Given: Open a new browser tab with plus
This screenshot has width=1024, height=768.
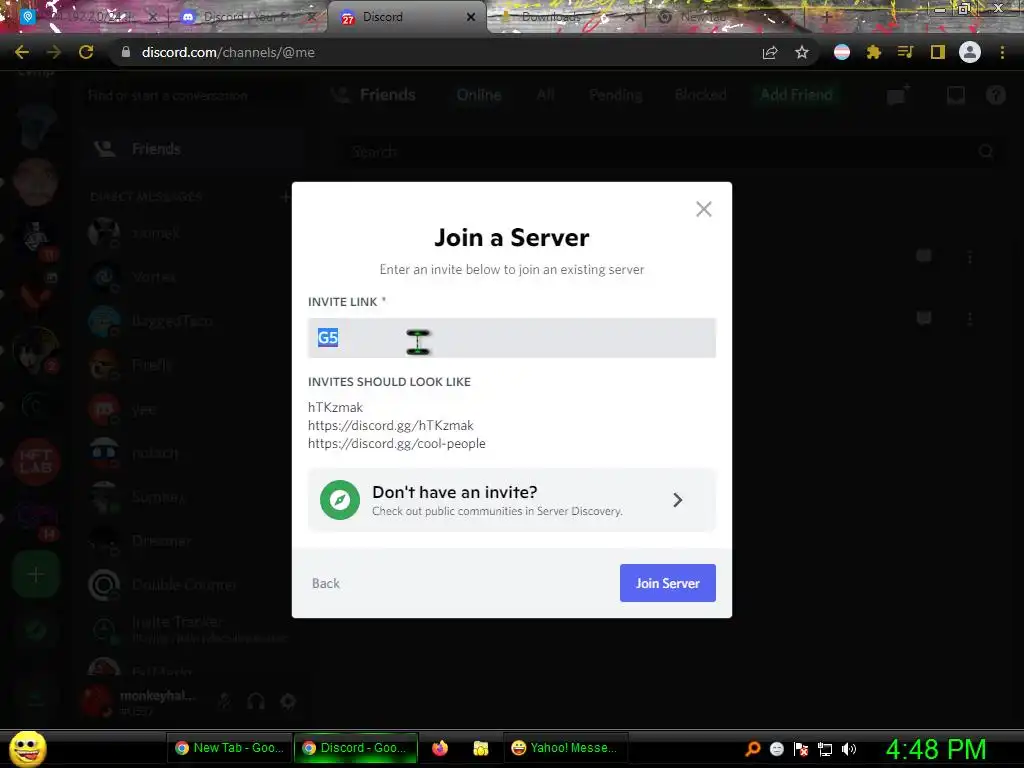Looking at the screenshot, I should coord(826,17).
